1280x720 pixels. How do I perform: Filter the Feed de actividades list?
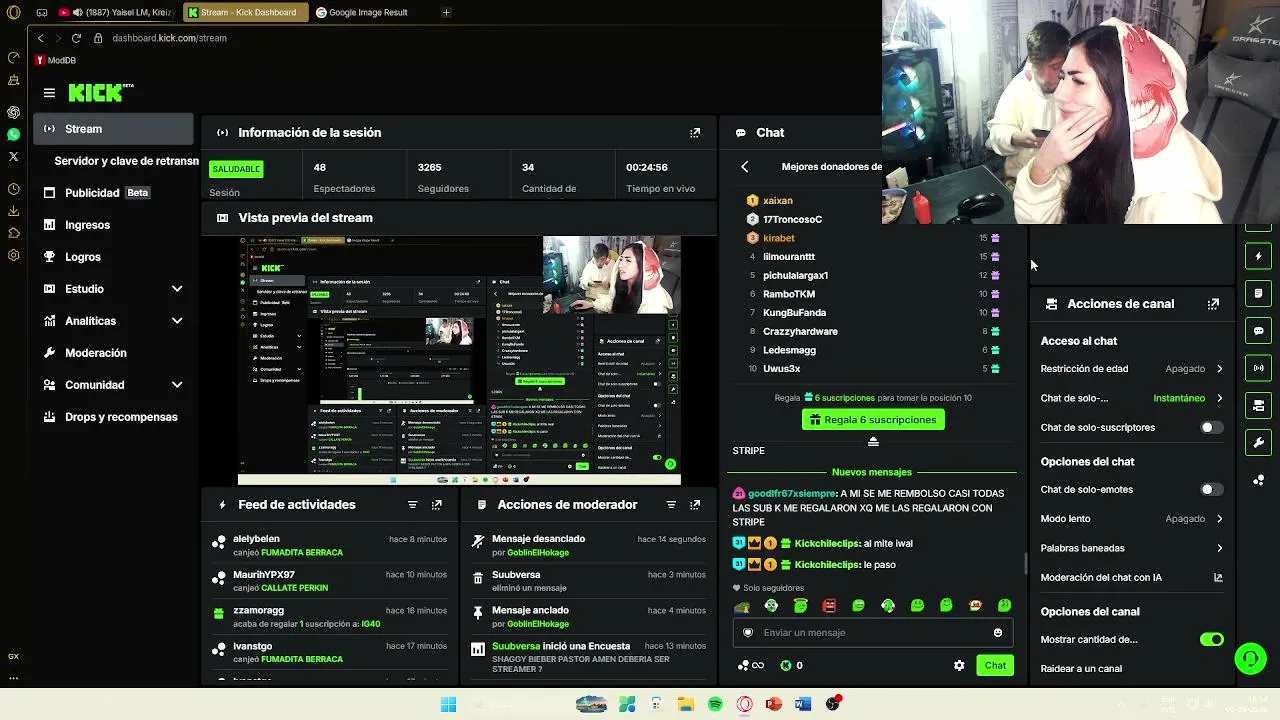[x=412, y=505]
